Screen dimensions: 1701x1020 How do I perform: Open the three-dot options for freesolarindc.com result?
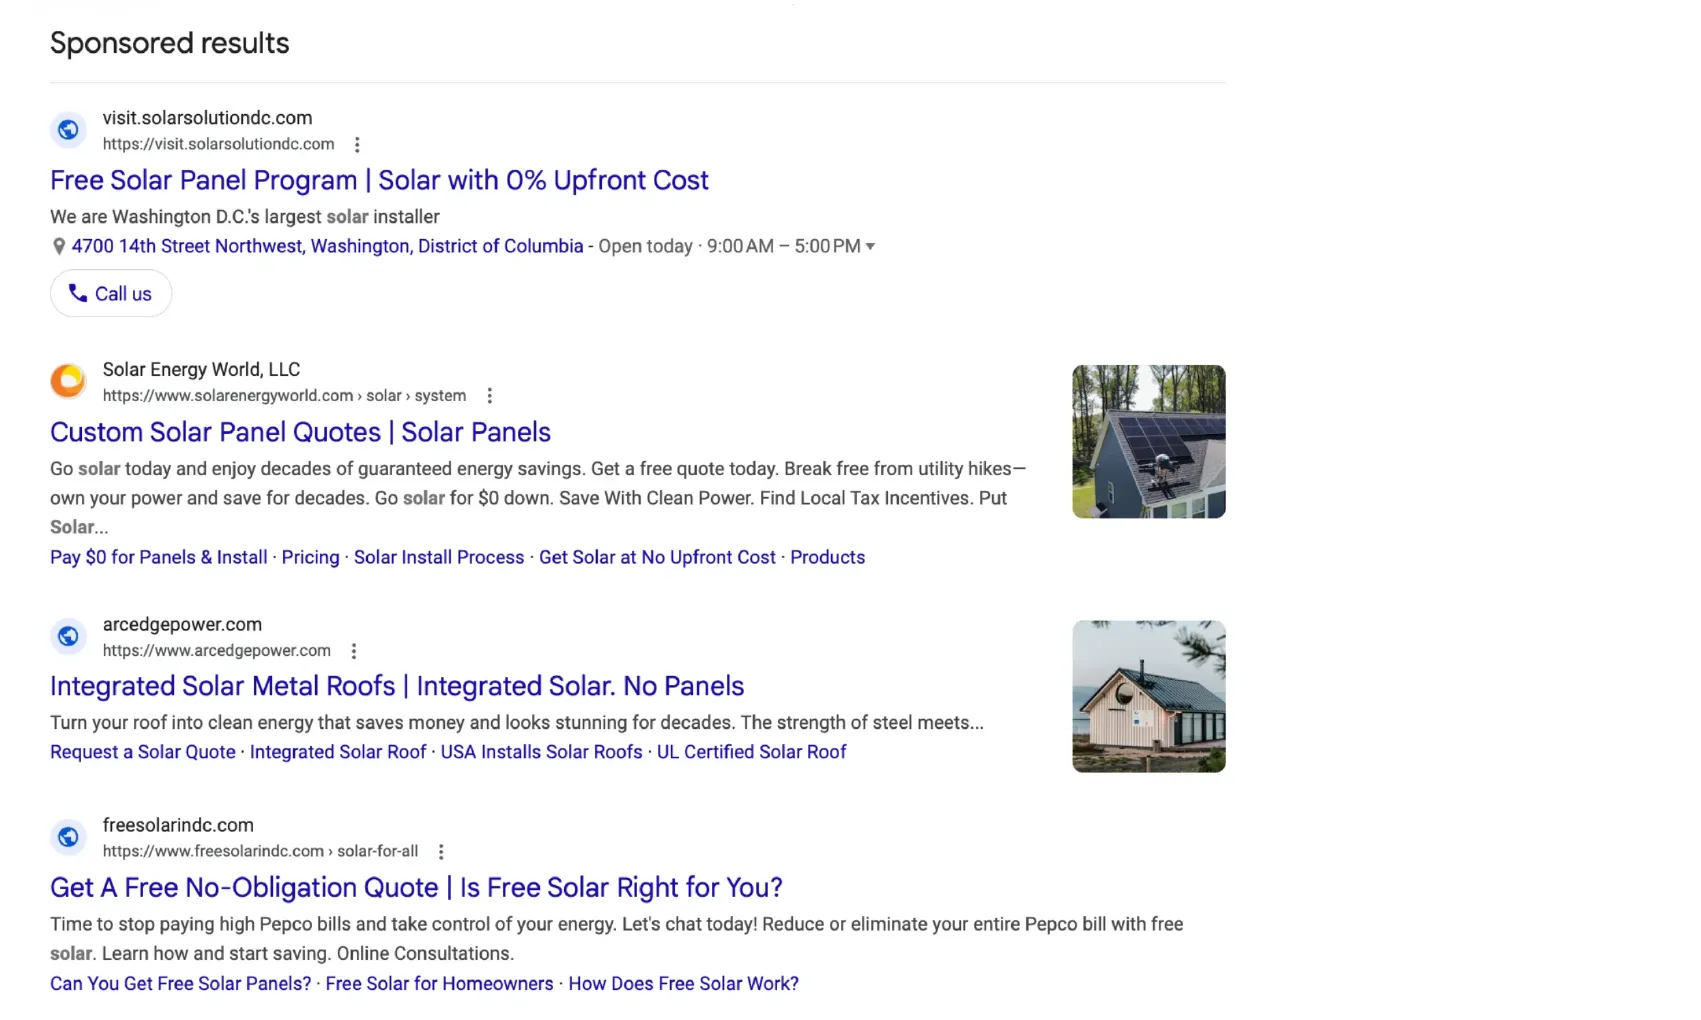coord(442,851)
